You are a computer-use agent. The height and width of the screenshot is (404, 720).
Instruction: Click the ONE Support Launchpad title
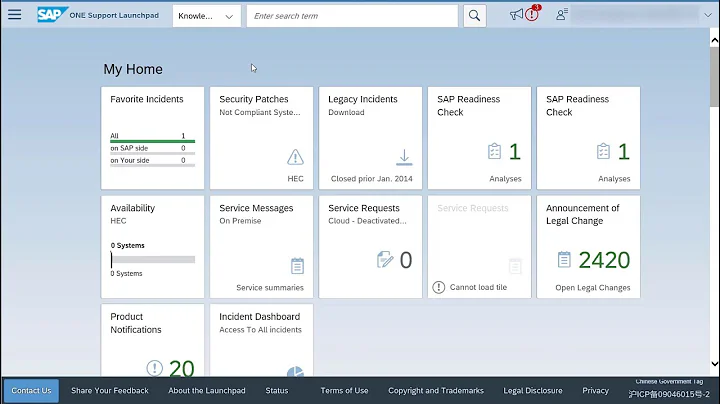114,15
